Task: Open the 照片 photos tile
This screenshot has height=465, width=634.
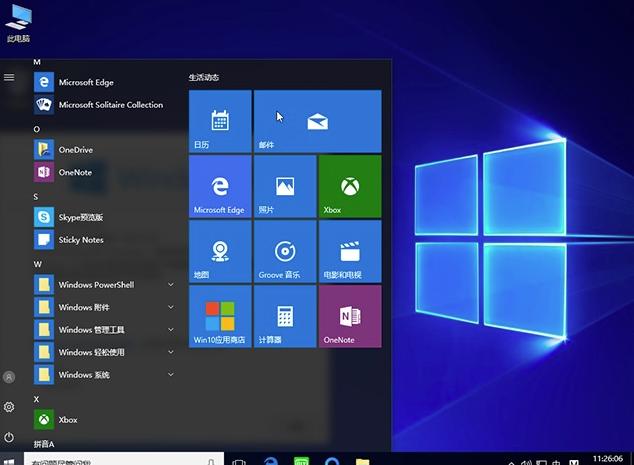Action: pos(285,186)
